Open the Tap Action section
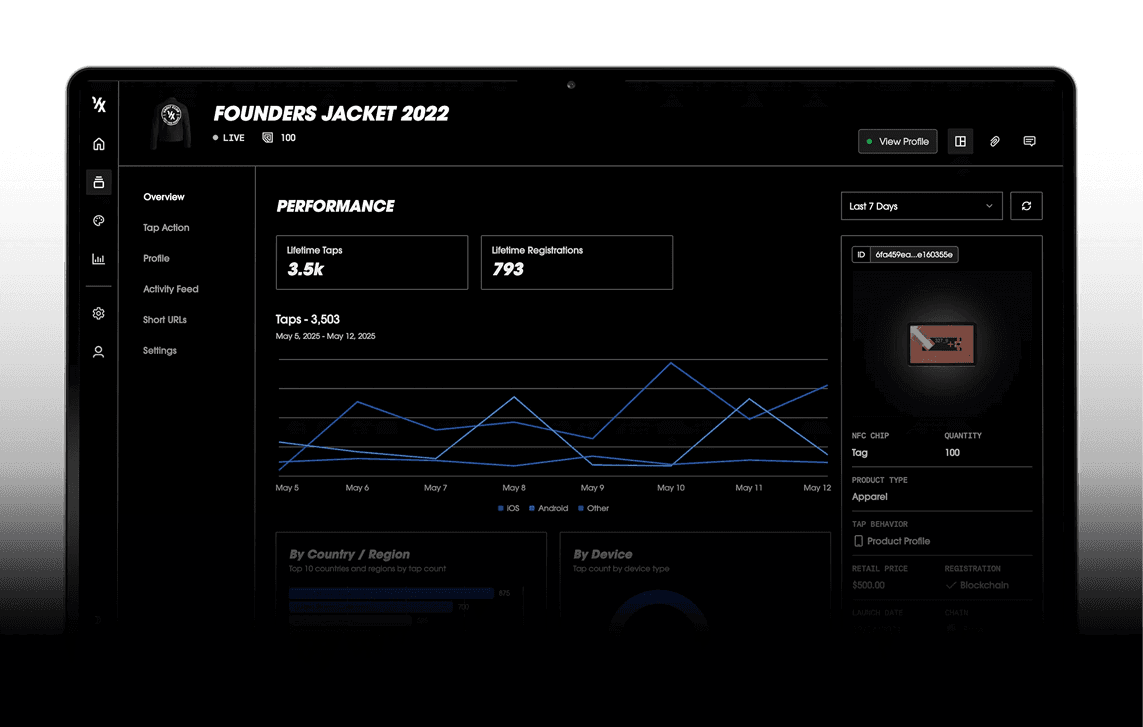The width and height of the screenshot is (1143, 727). click(x=166, y=228)
